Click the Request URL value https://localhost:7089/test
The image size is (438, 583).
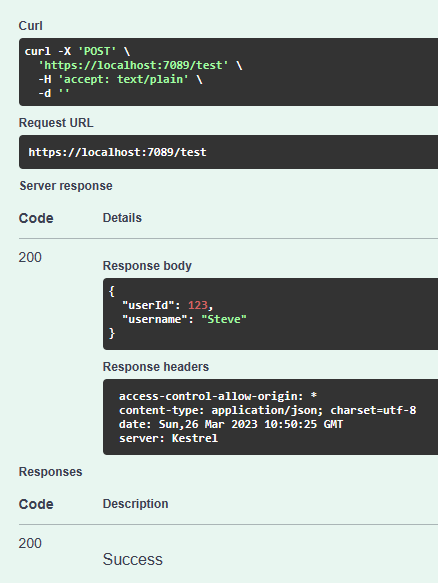pos(117,152)
